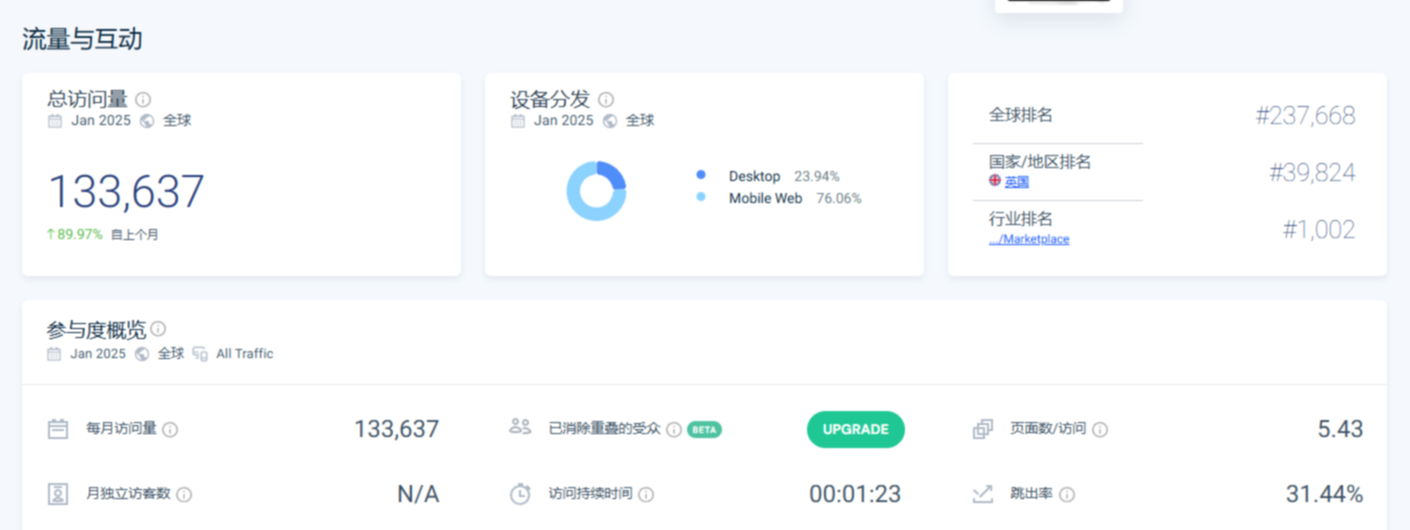
Task: Click info icon beside 设备分发 title
Action: click(606, 100)
